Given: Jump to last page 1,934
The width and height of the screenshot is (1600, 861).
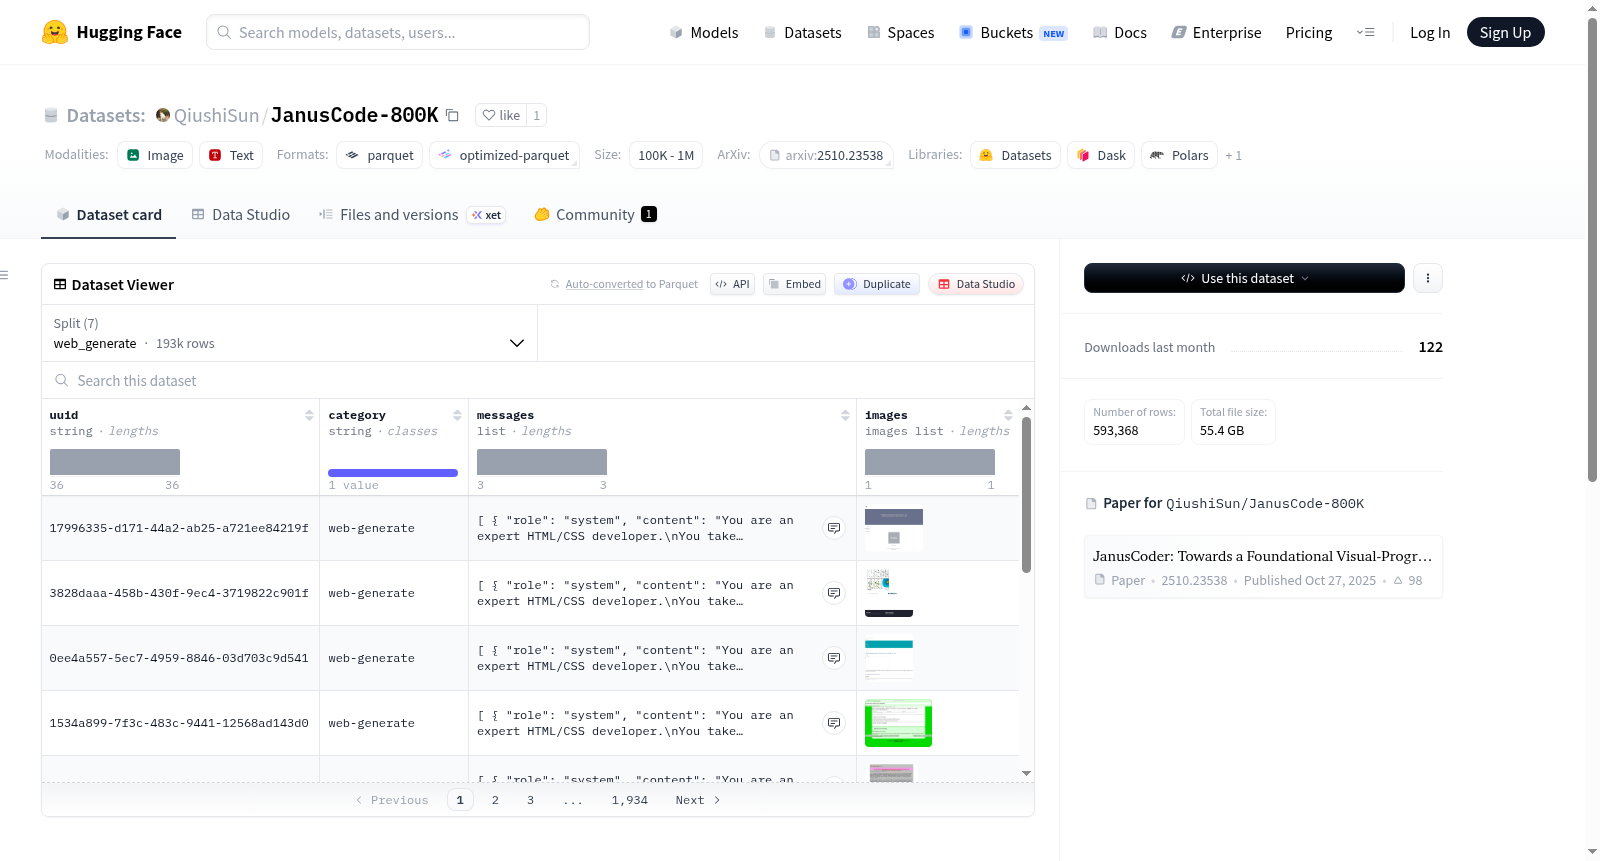Looking at the screenshot, I should [x=630, y=800].
